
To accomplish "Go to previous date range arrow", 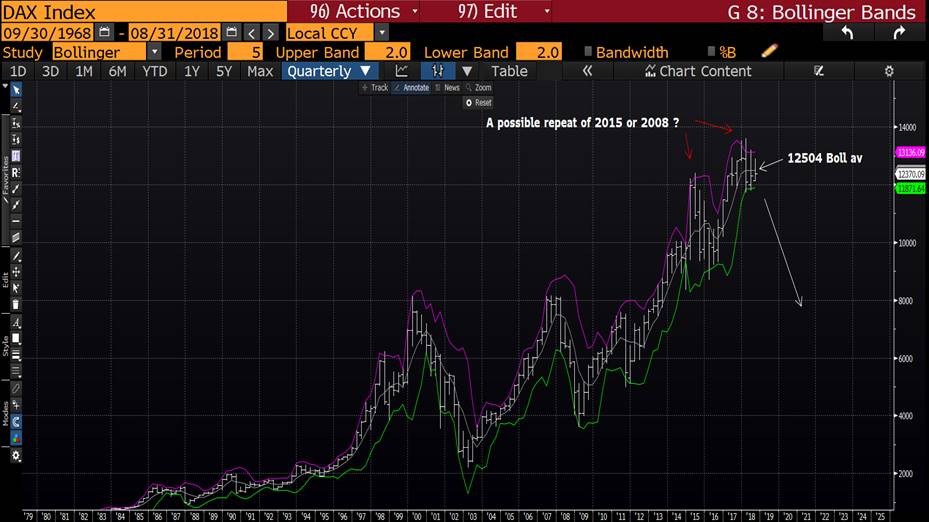I will tap(252, 33).
